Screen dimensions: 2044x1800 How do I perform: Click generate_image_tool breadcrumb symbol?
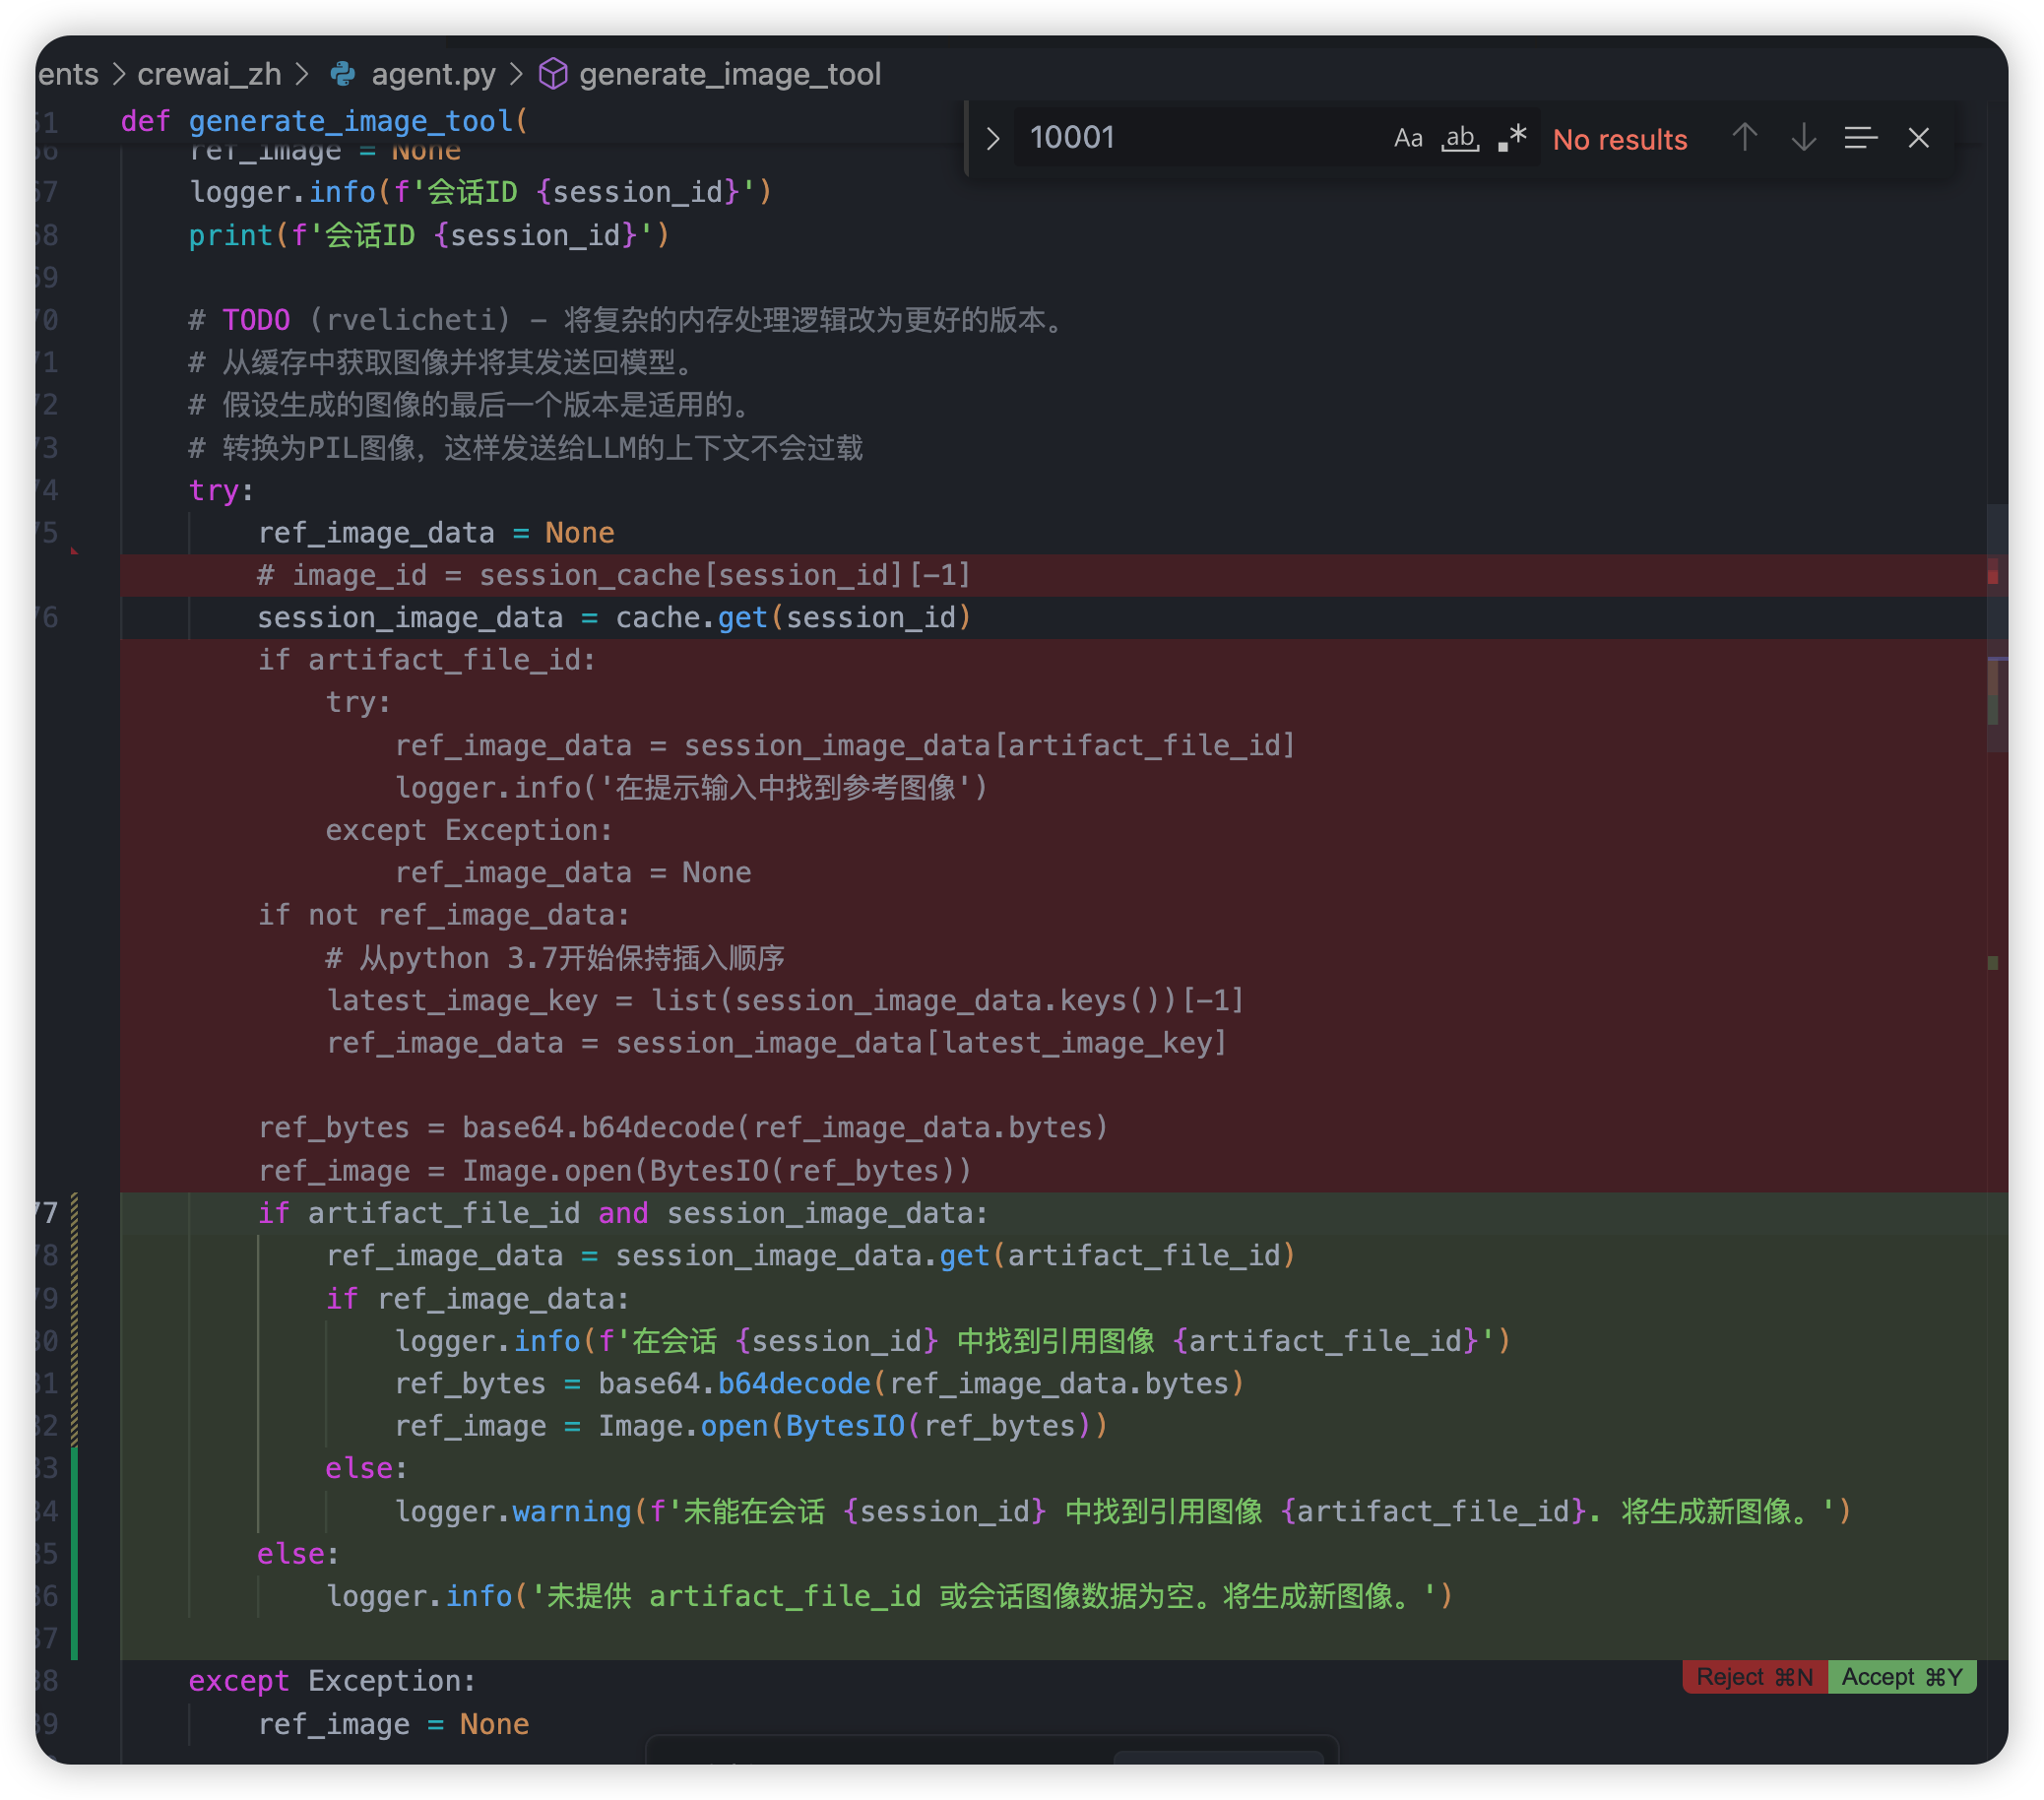point(729,74)
